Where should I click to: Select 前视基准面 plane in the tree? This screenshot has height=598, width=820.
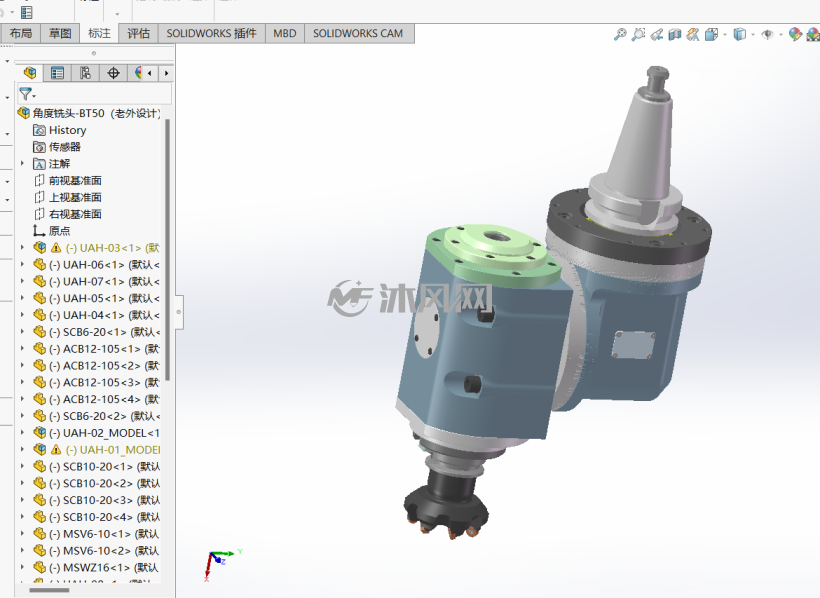[x=75, y=180]
